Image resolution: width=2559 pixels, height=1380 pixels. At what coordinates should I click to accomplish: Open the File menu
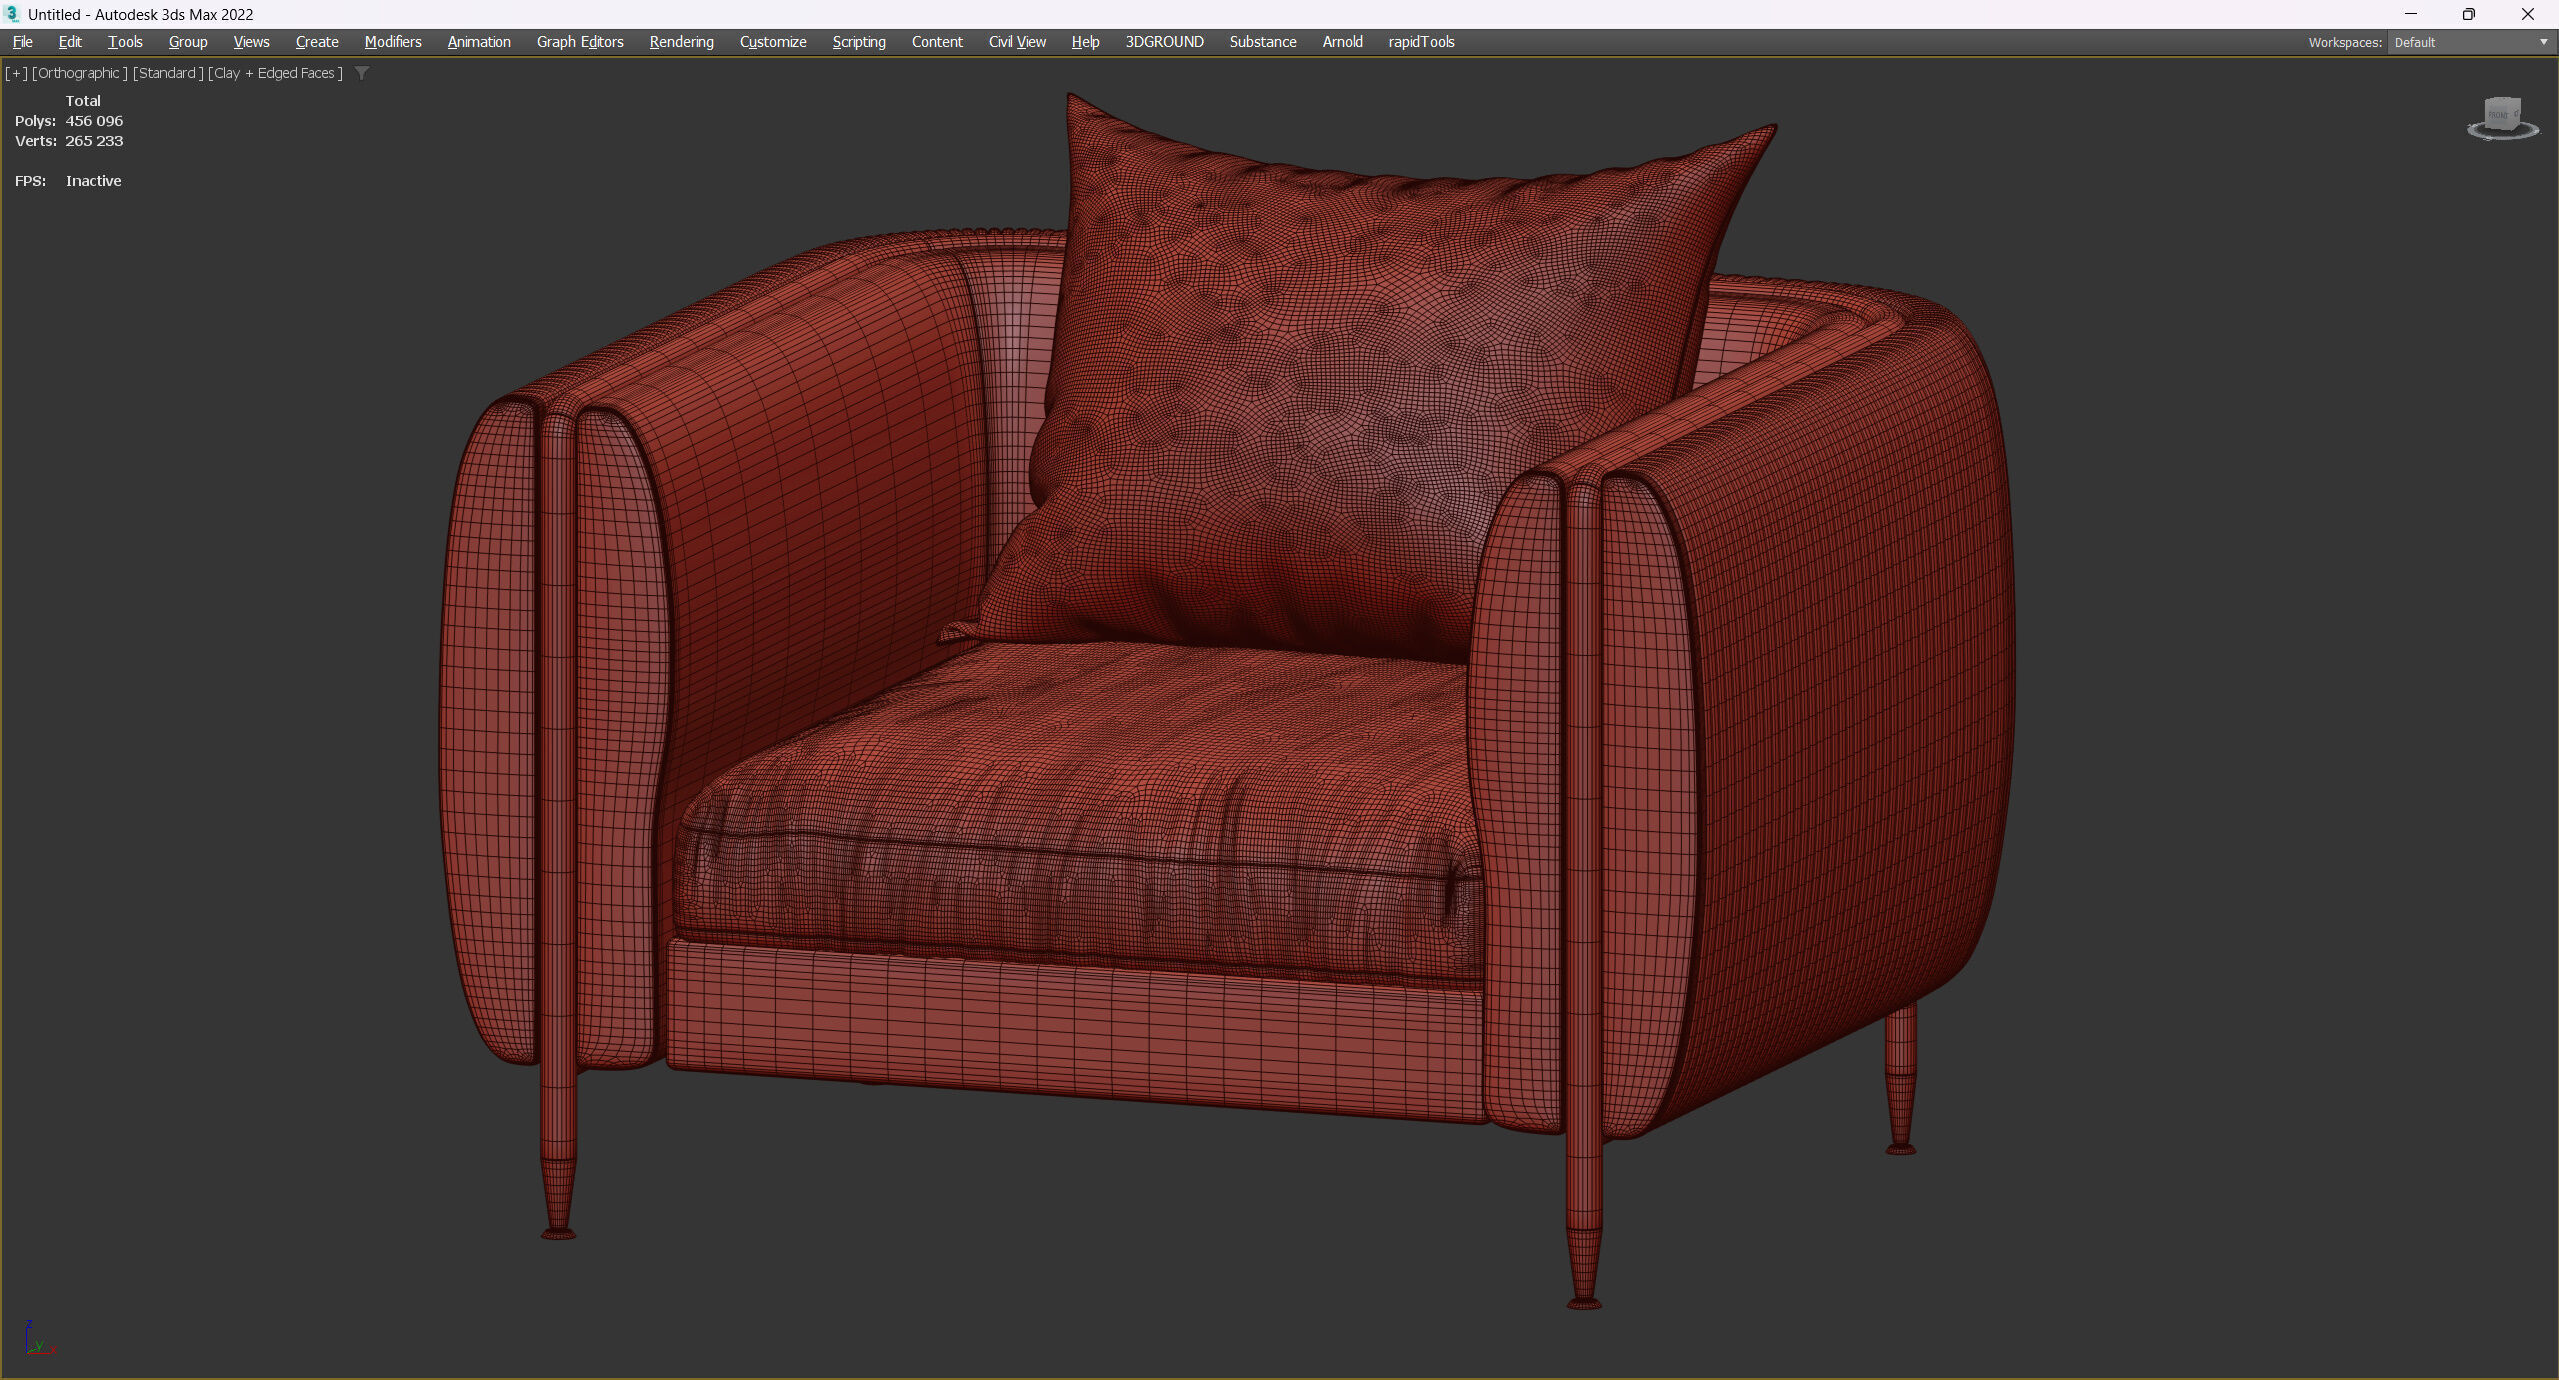[x=22, y=42]
